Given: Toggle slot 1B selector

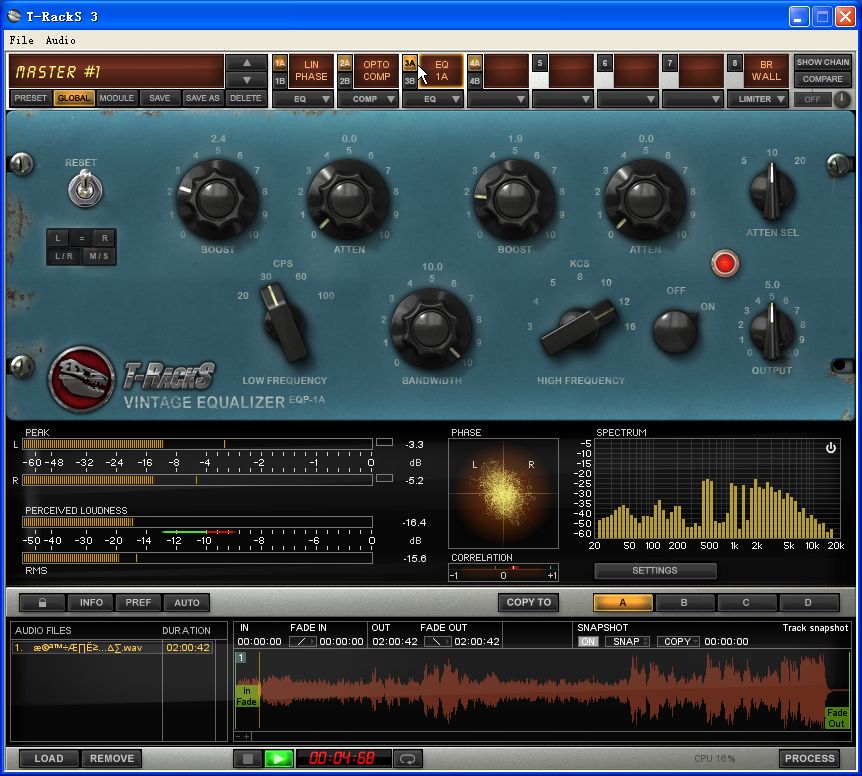Looking at the screenshot, I should pyautogui.click(x=280, y=81).
